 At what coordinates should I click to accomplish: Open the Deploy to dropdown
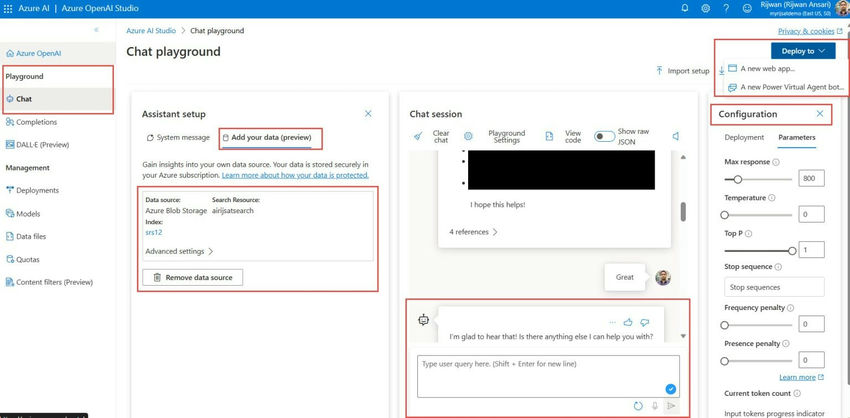point(803,51)
